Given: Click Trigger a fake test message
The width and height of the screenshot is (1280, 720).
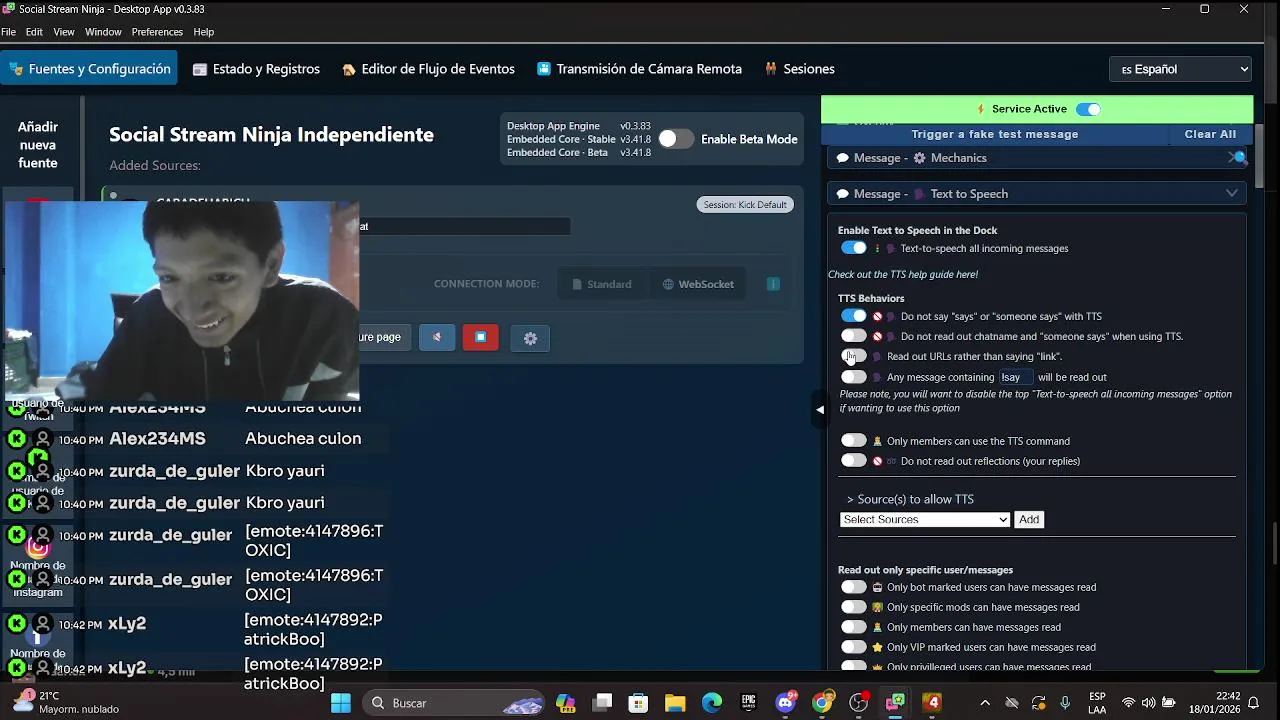Looking at the screenshot, I should click(995, 134).
